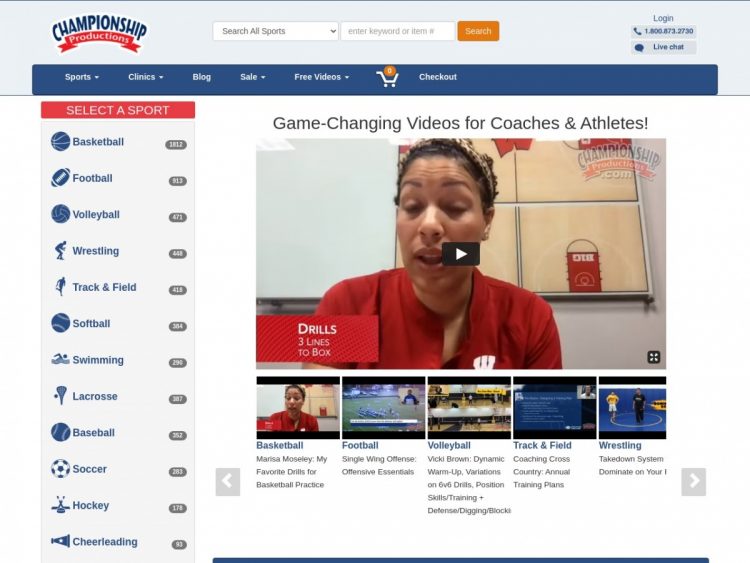Click the cheerleading megaphone icon
Image resolution: width=750 pixels, height=563 pixels.
tap(60, 542)
